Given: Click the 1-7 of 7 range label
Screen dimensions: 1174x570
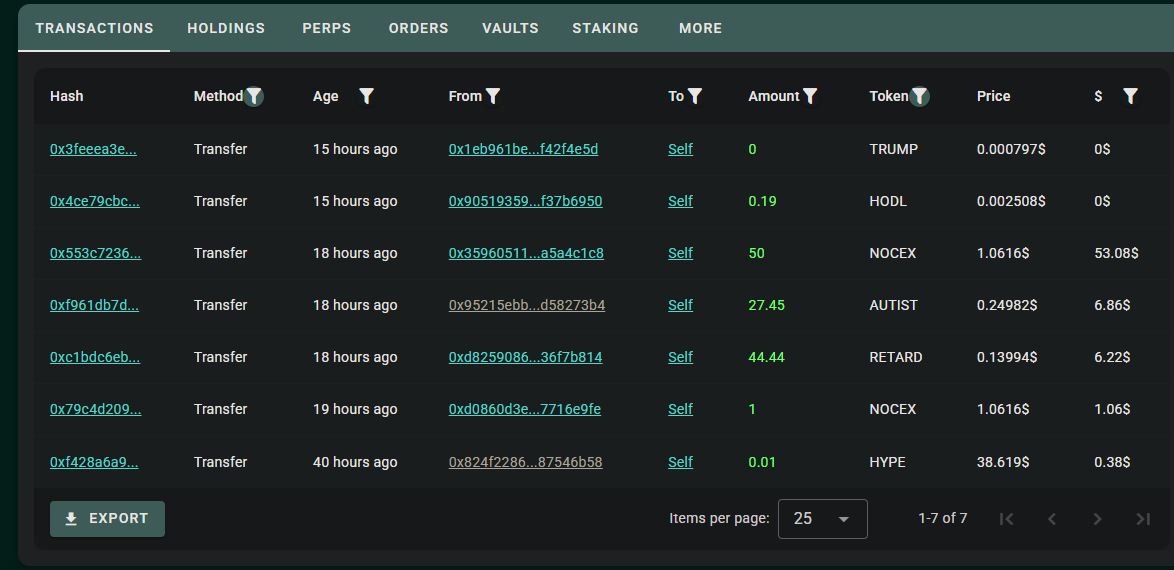Looking at the screenshot, I should pyautogui.click(x=943, y=518).
